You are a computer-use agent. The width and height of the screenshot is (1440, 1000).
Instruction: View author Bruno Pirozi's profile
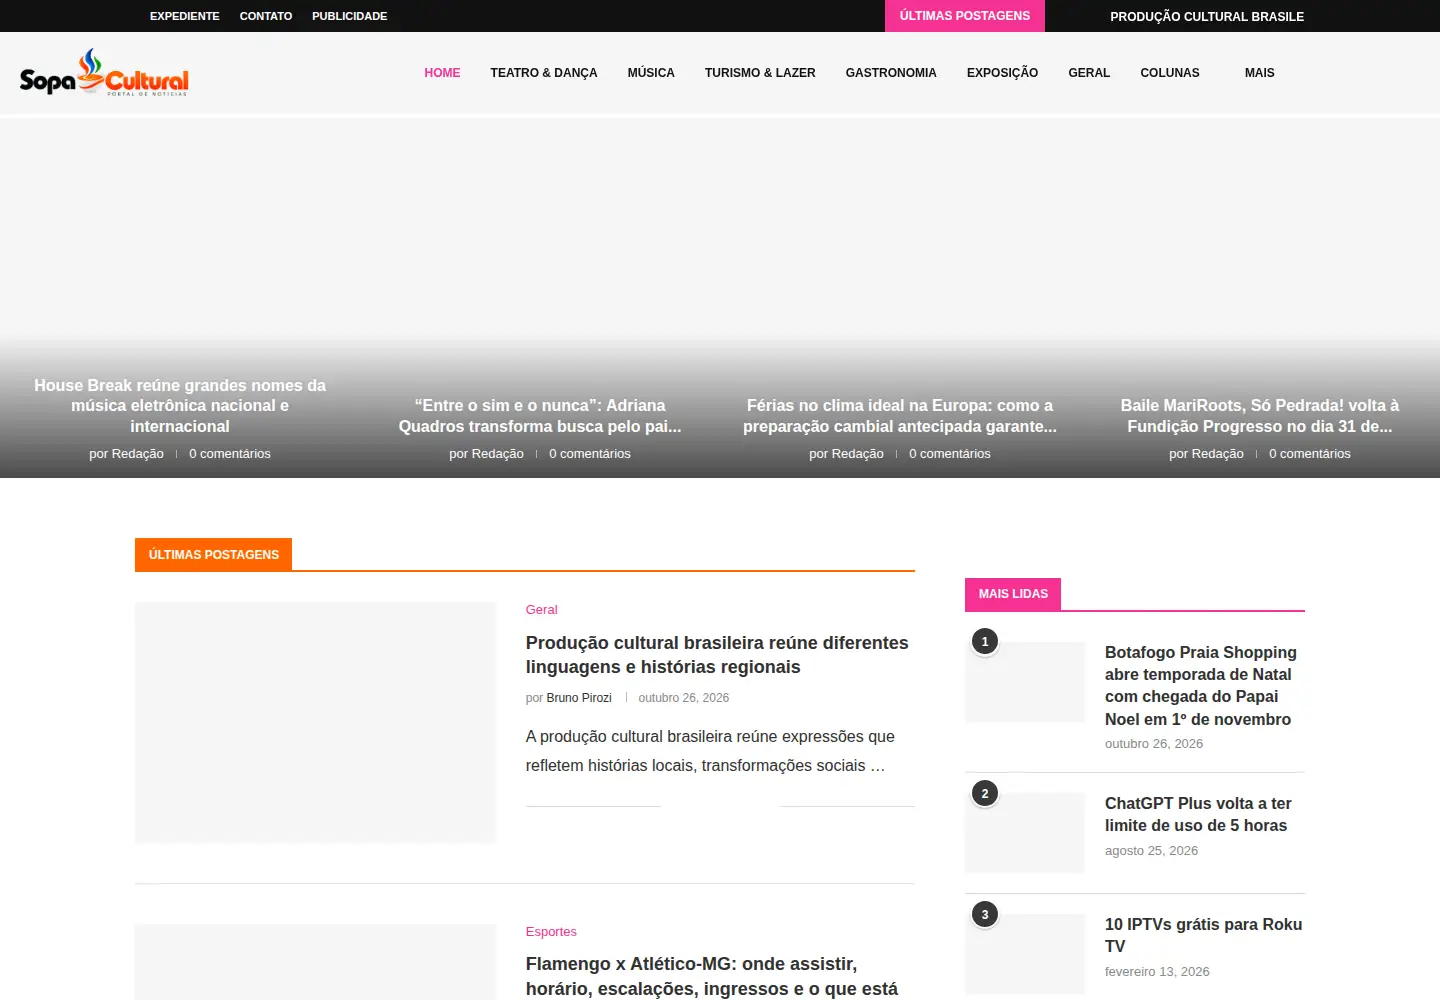(579, 698)
